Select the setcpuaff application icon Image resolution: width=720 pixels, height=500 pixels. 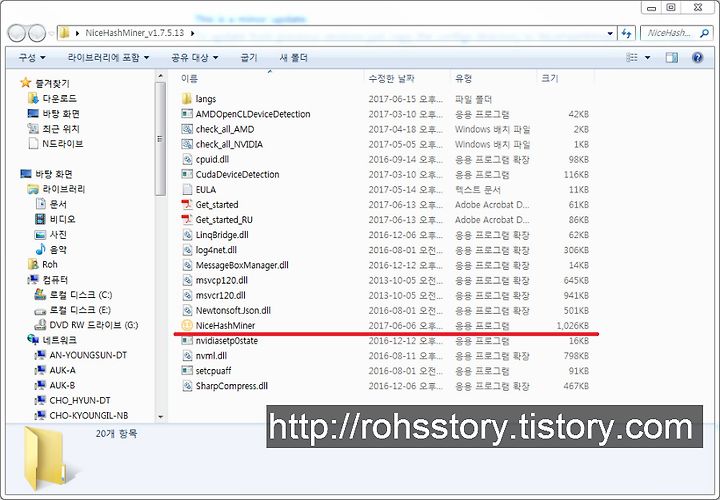[186, 371]
